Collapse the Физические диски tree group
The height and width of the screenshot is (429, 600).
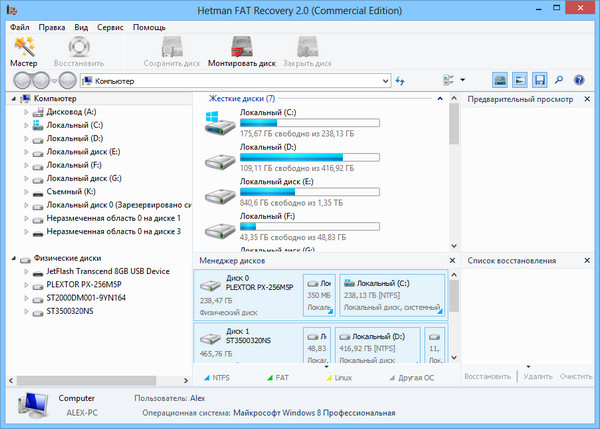[x=12, y=258]
